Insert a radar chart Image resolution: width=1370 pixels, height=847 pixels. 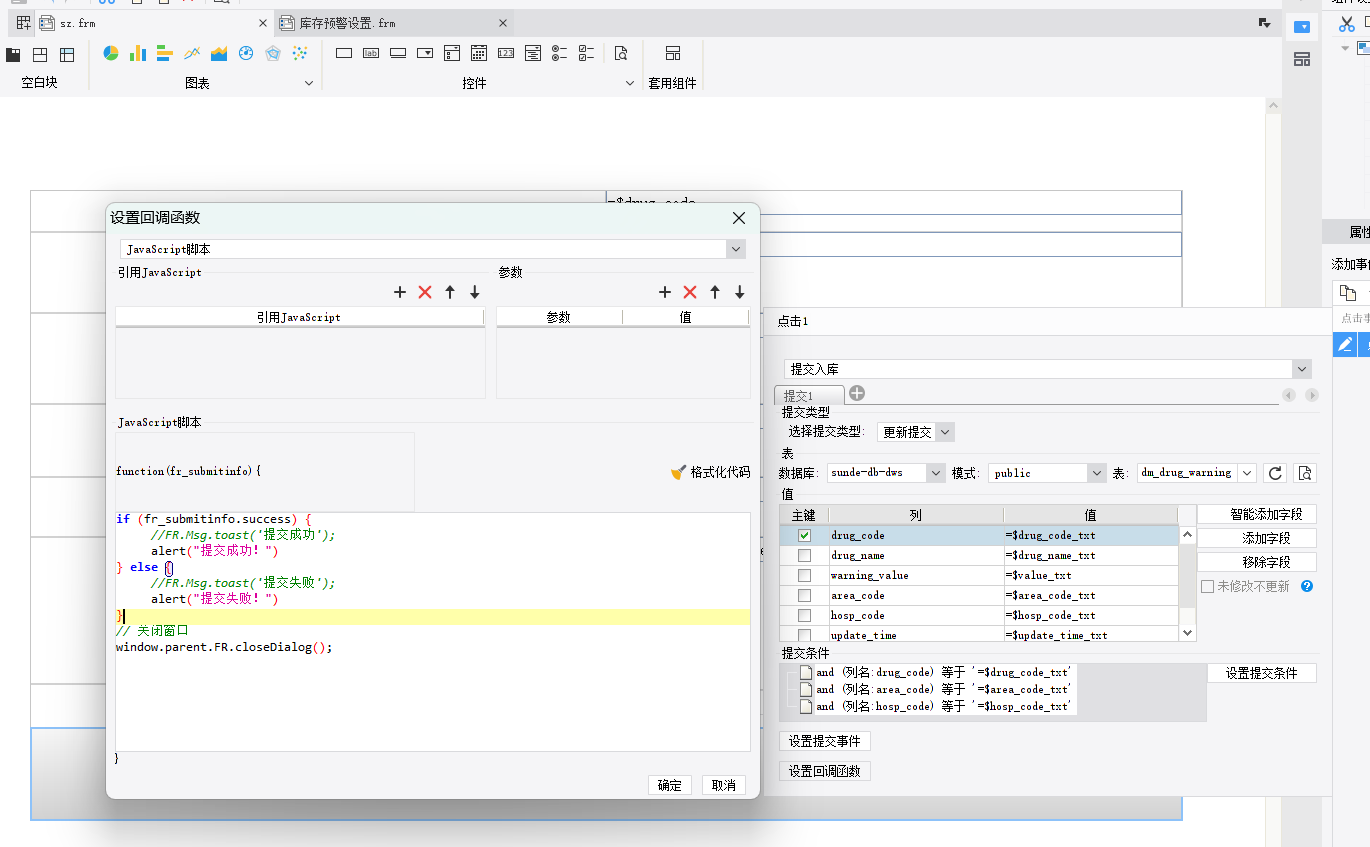click(273, 53)
